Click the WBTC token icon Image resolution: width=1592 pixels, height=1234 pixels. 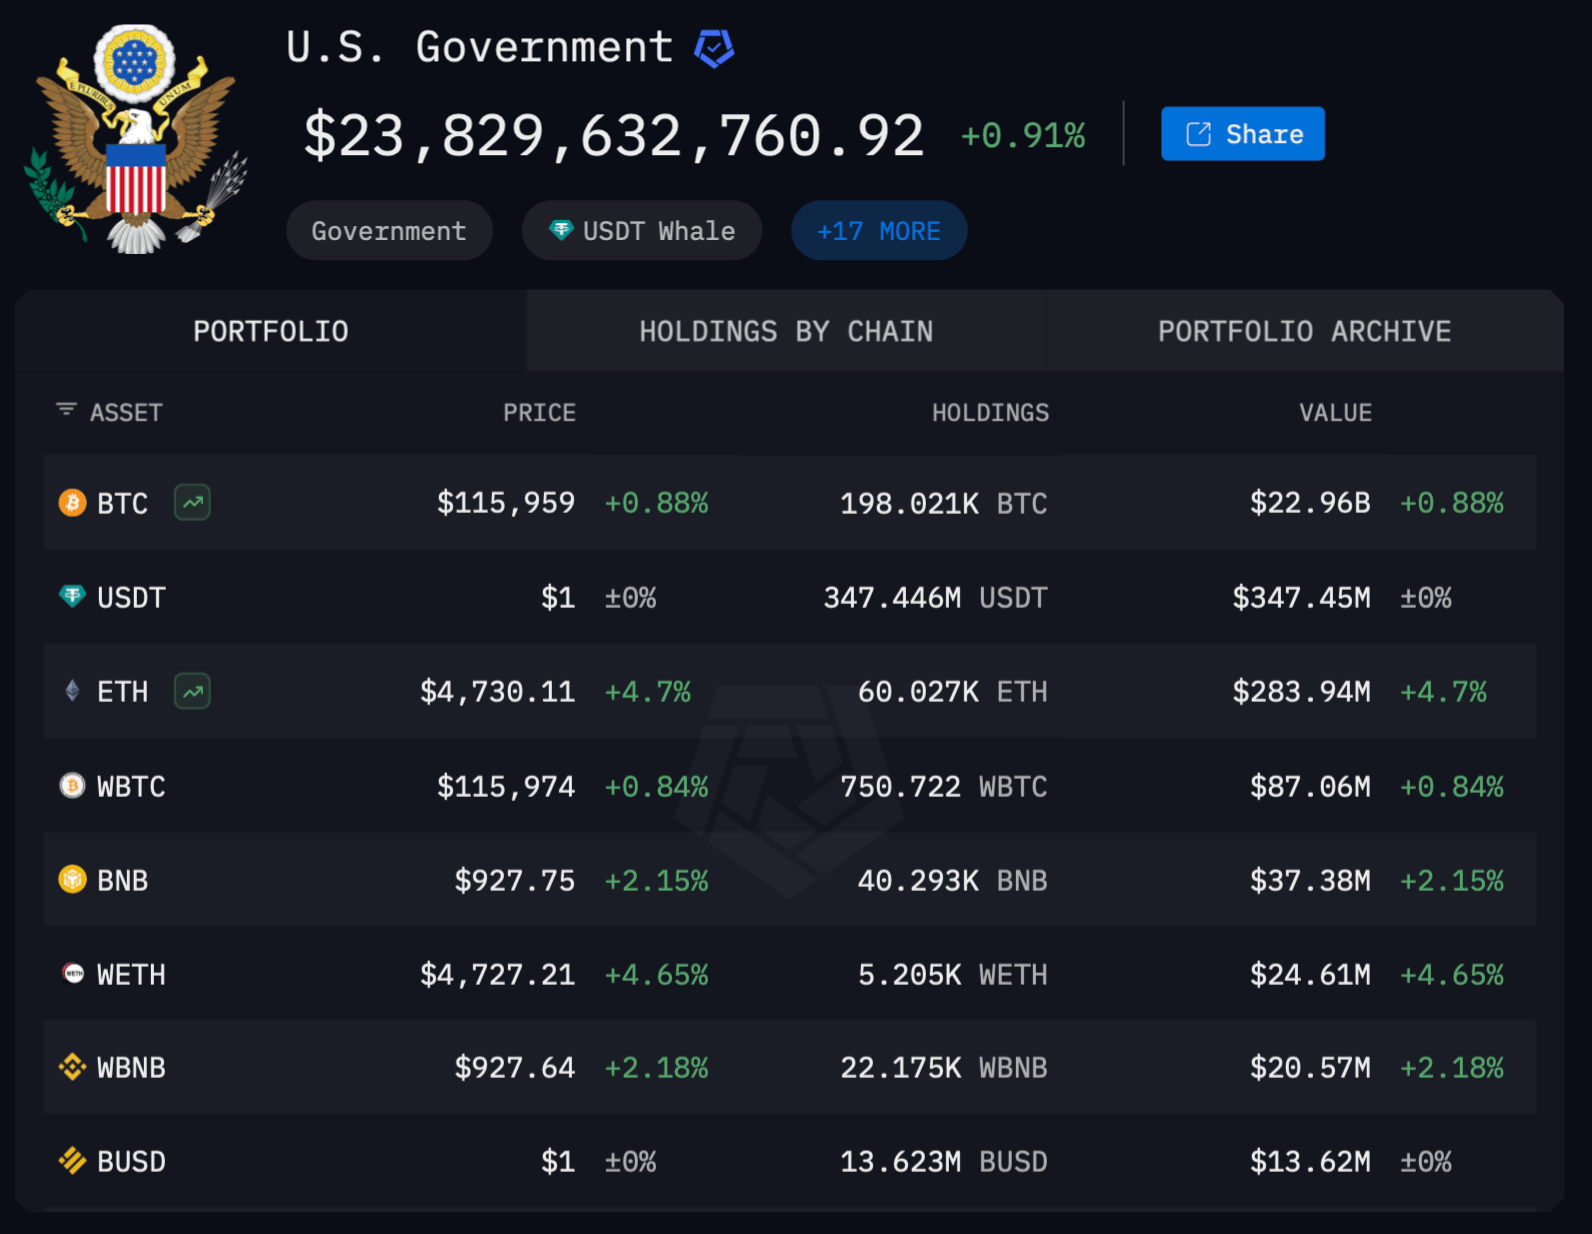point(72,786)
